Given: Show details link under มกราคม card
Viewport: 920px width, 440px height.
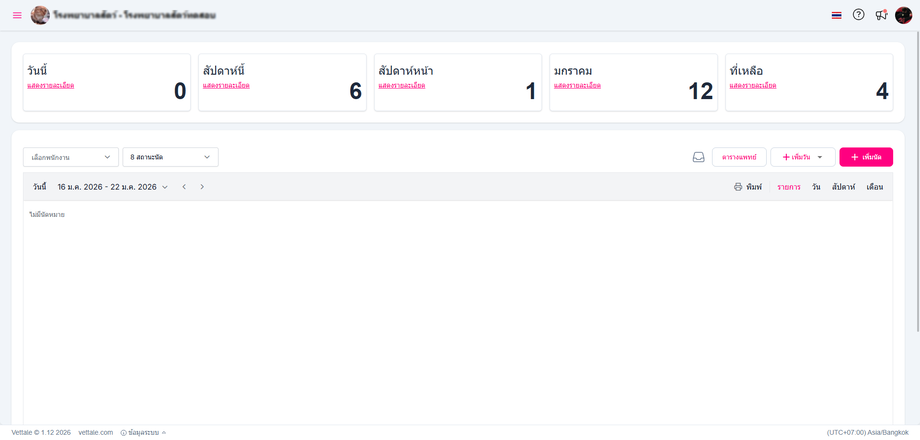Looking at the screenshot, I should click(x=577, y=86).
